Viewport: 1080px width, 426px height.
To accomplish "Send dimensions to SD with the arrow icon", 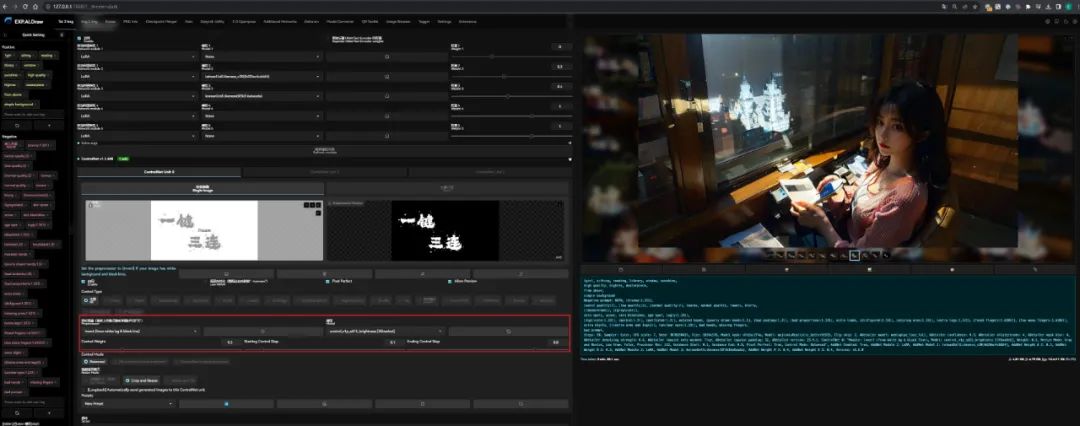I will pyautogui.click(x=521, y=274).
